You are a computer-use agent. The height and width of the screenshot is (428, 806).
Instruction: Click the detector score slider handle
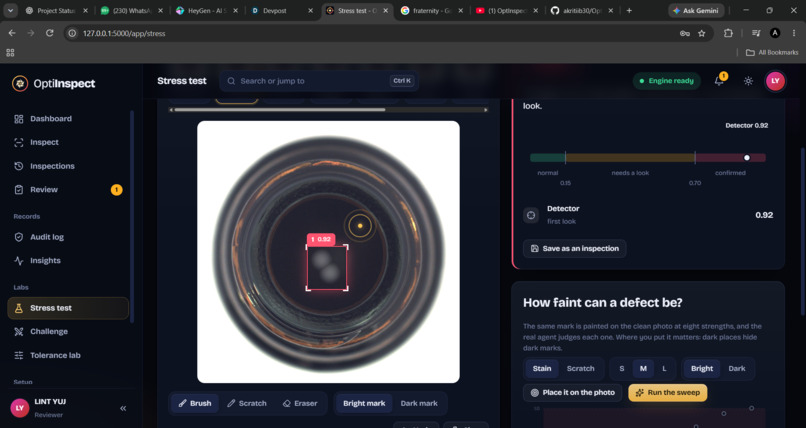[x=747, y=158]
